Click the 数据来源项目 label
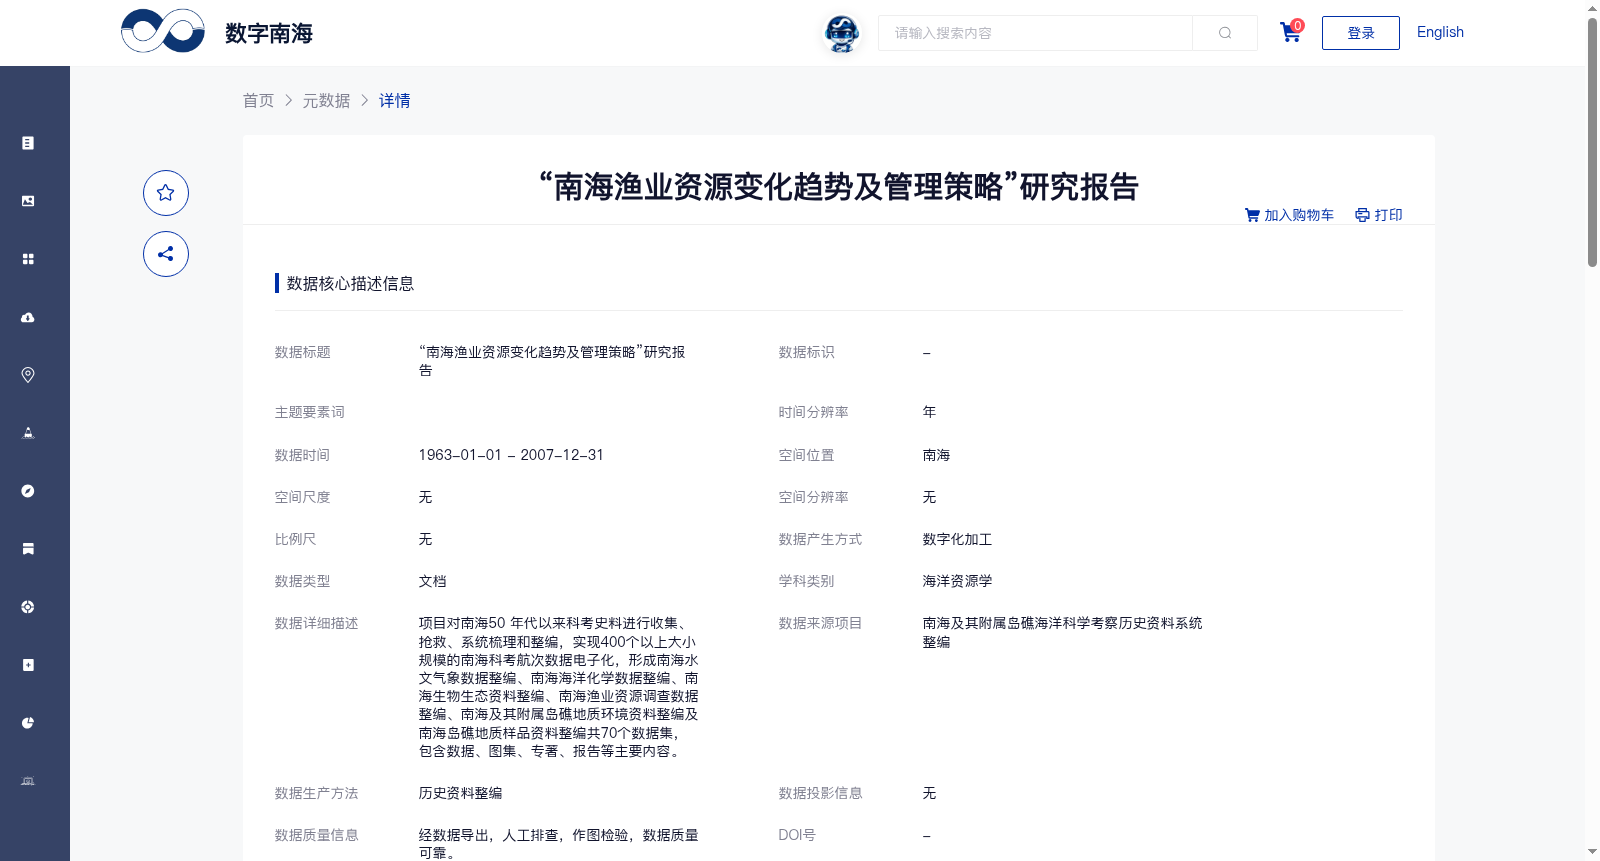This screenshot has height=861, width=1600. pos(820,623)
